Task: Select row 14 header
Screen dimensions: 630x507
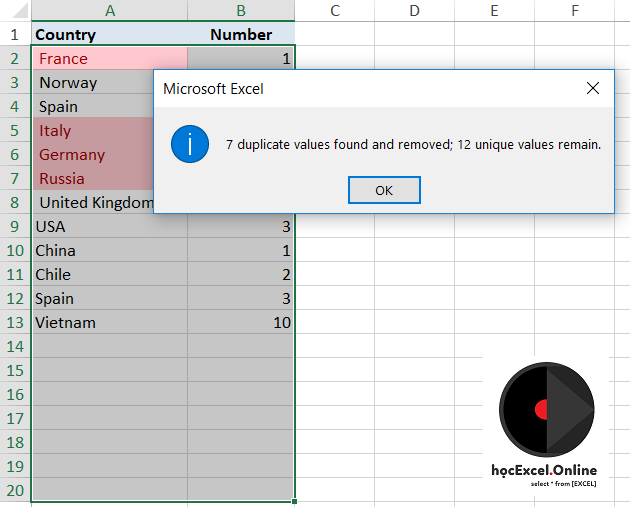Action: pos(15,346)
